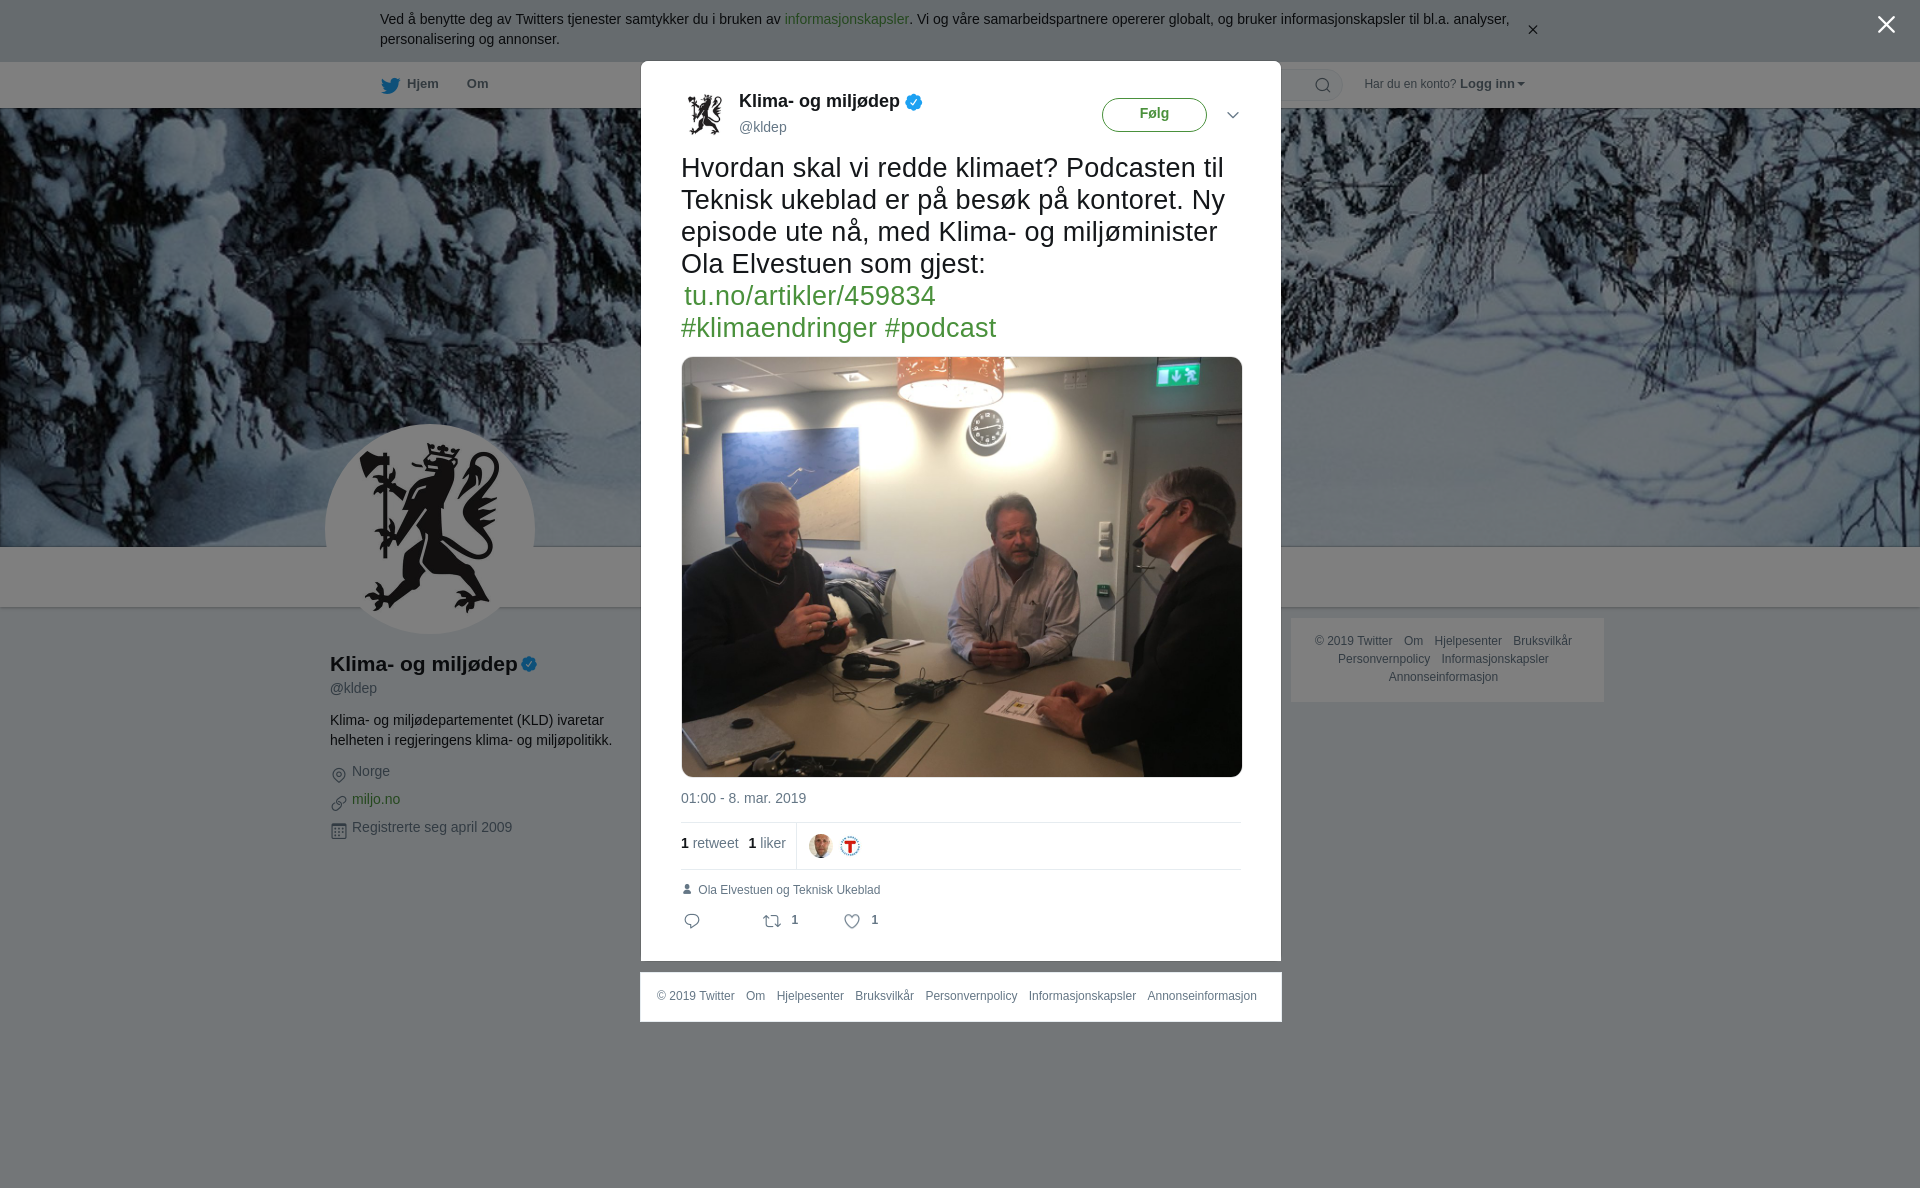Click the Teknisk Ukeblad liker avatar
Screen dimensions: 1920x1188
850,846
